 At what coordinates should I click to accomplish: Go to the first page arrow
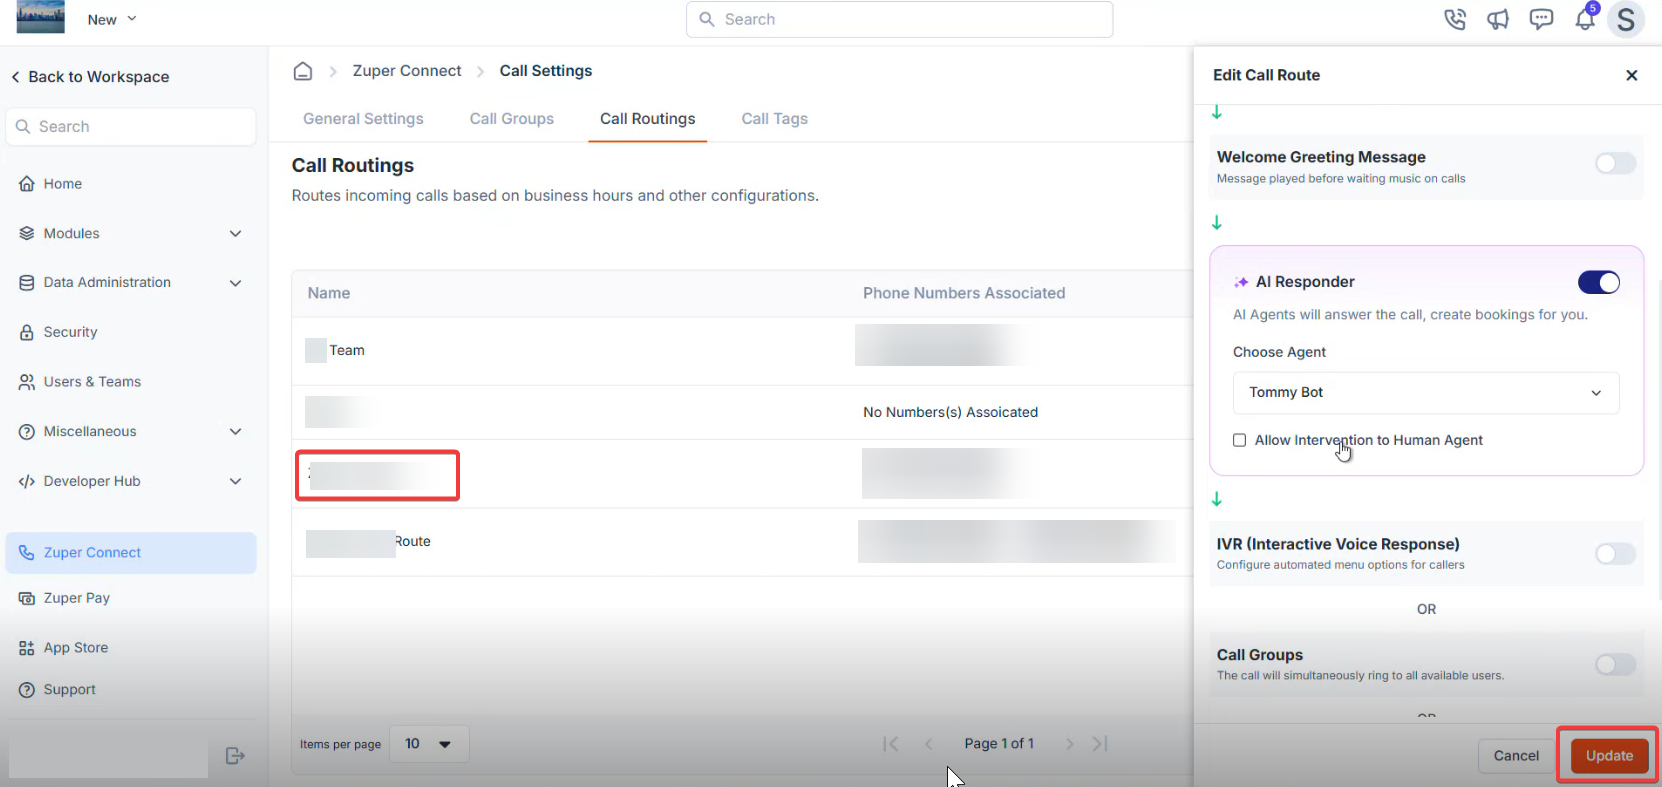click(891, 744)
